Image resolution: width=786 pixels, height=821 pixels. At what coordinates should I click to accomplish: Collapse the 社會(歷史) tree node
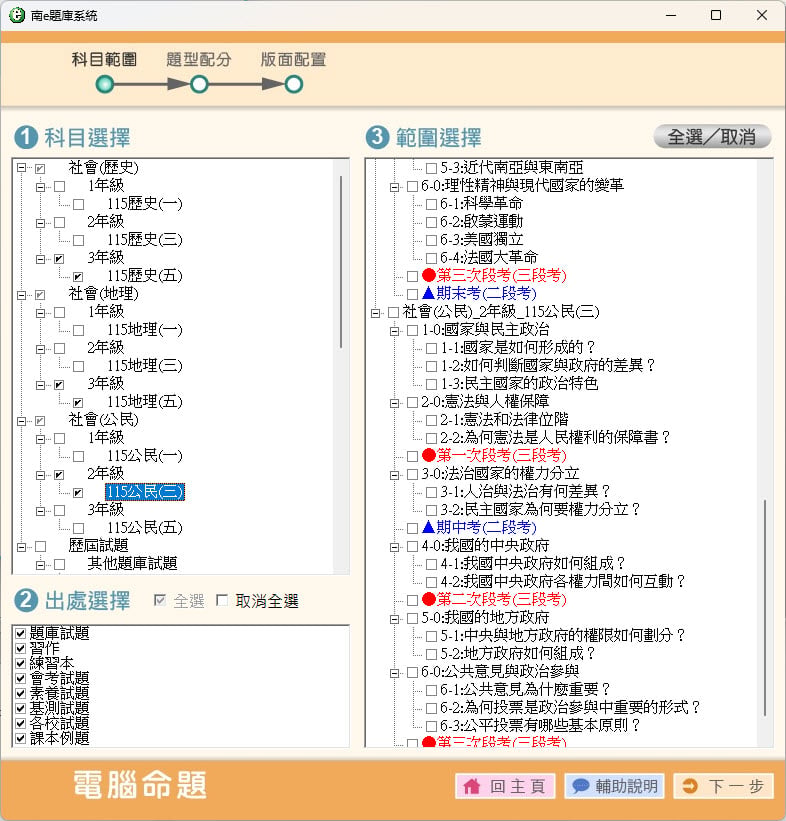click(21, 168)
